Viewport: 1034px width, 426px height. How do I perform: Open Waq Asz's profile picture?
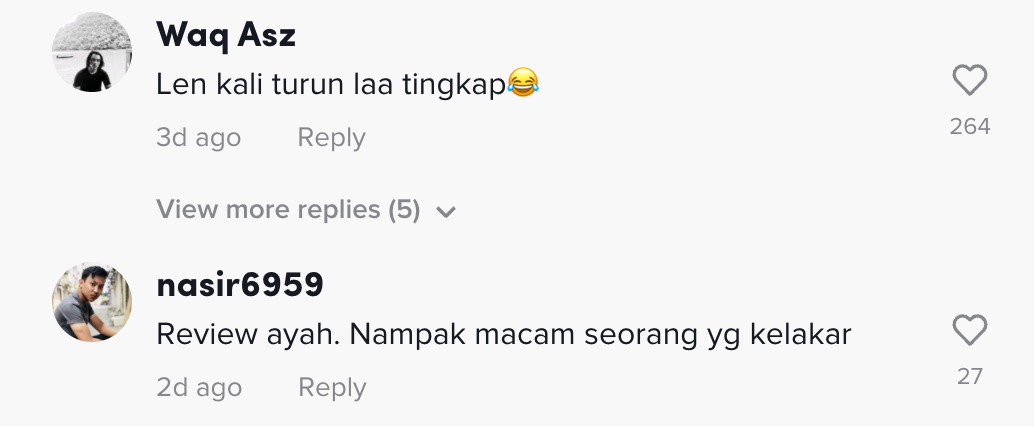tap(92, 53)
